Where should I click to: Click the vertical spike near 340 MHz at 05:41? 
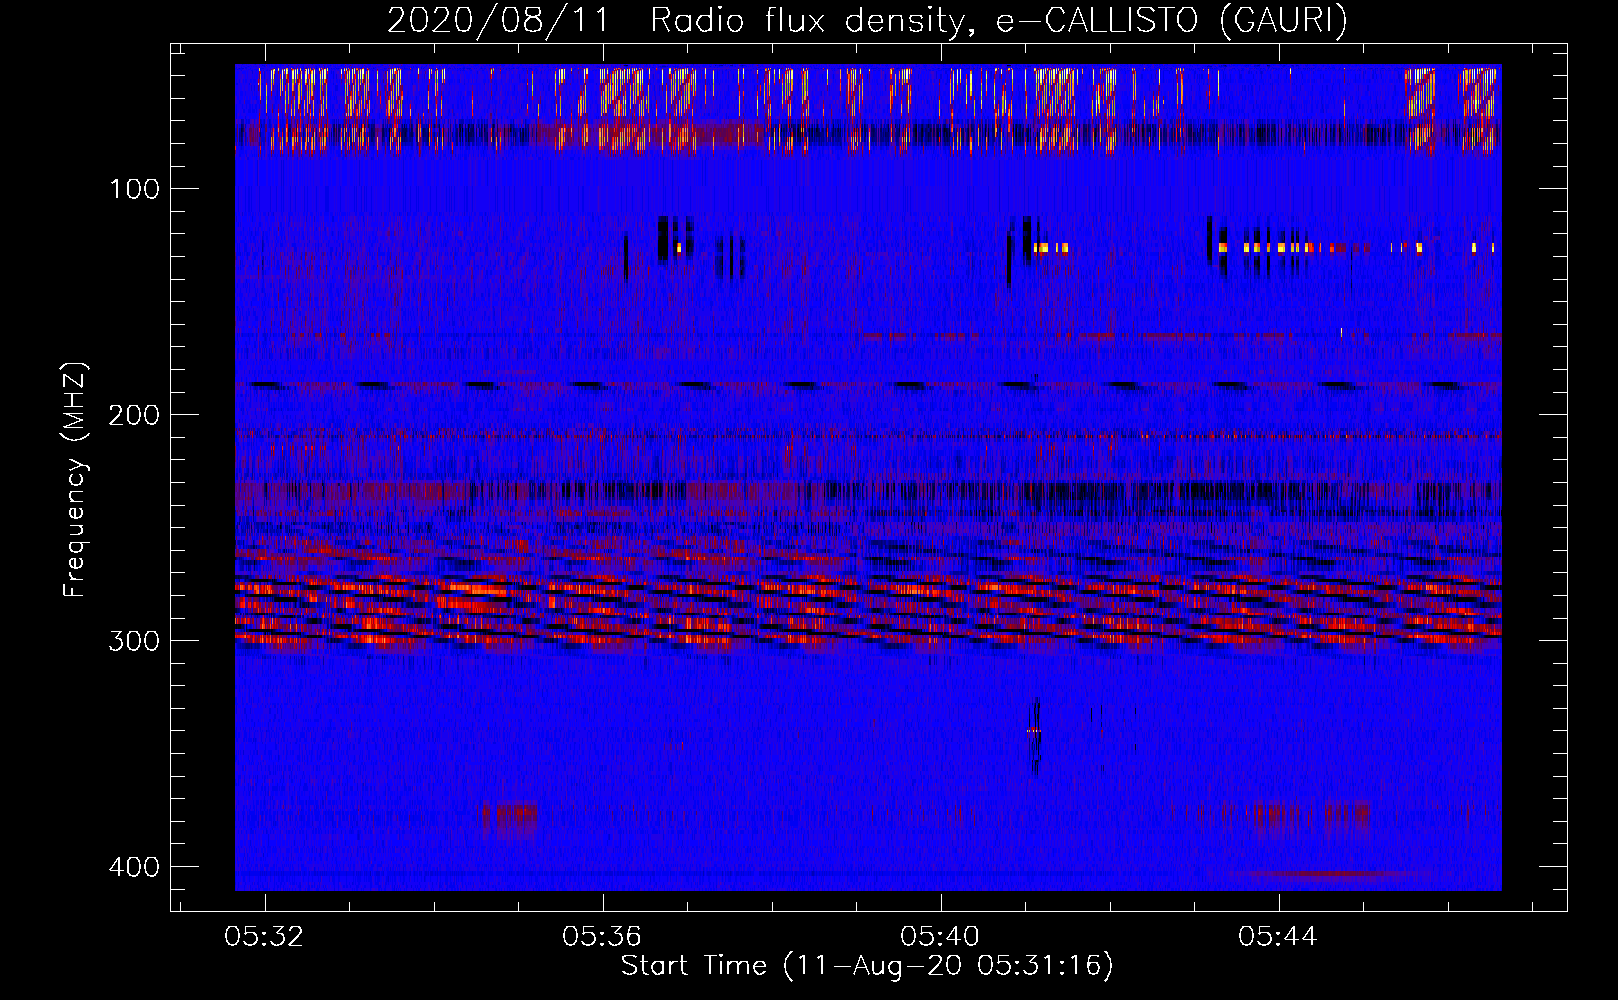click(1036, 735)
